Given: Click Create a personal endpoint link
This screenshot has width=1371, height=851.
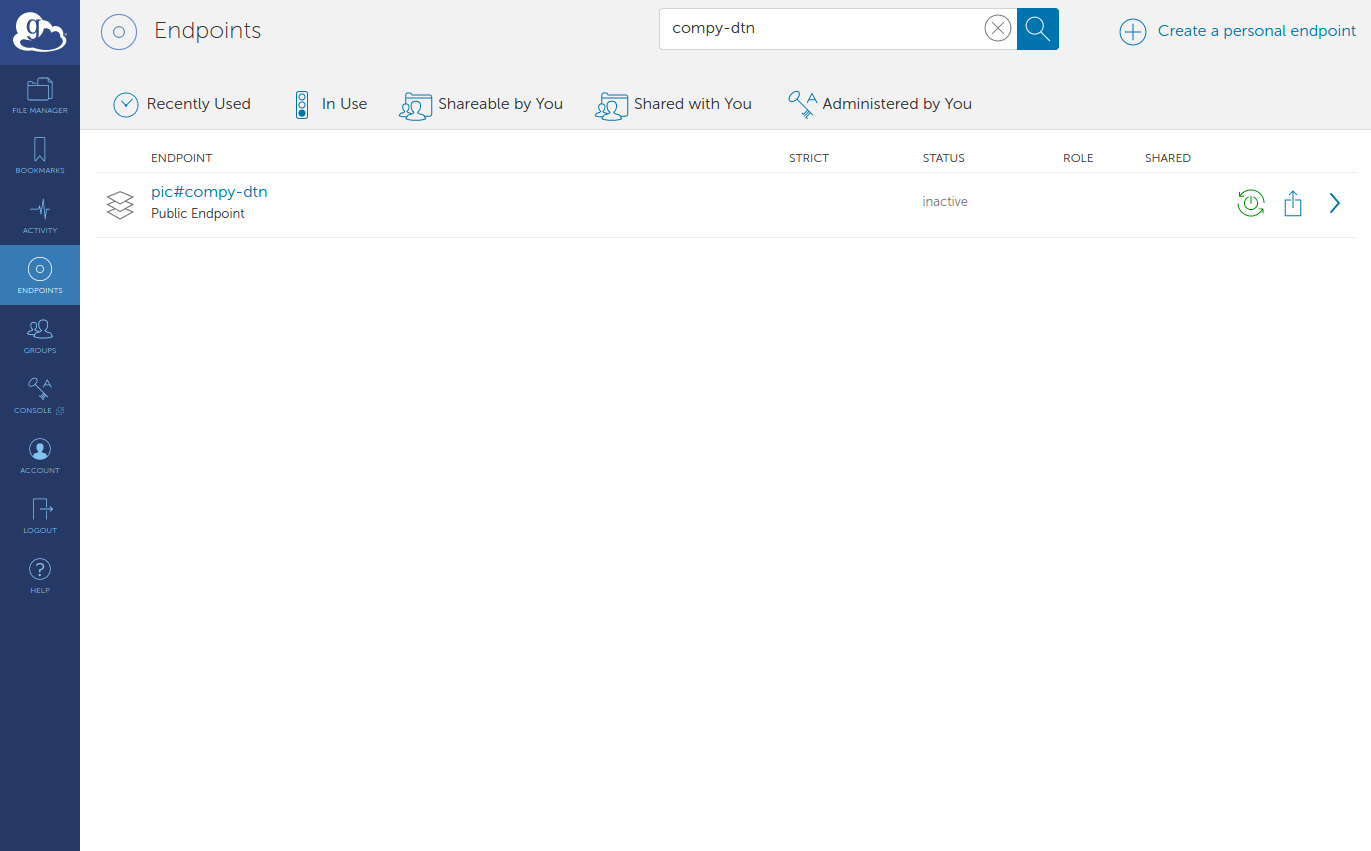Looking at the screenshot, I should pos(1257,31).
